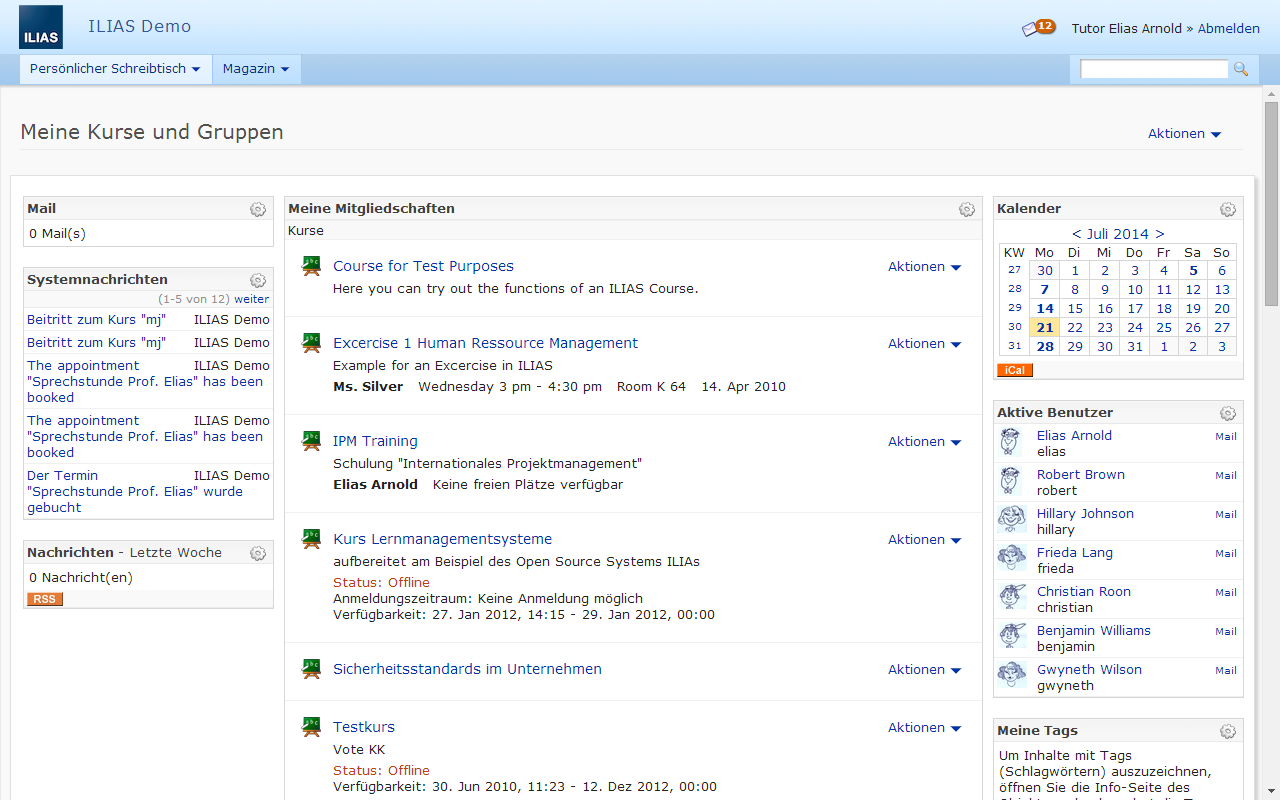Click the ILIAS logo icon
Viewport: 1280px width, 800px height.
41,27
